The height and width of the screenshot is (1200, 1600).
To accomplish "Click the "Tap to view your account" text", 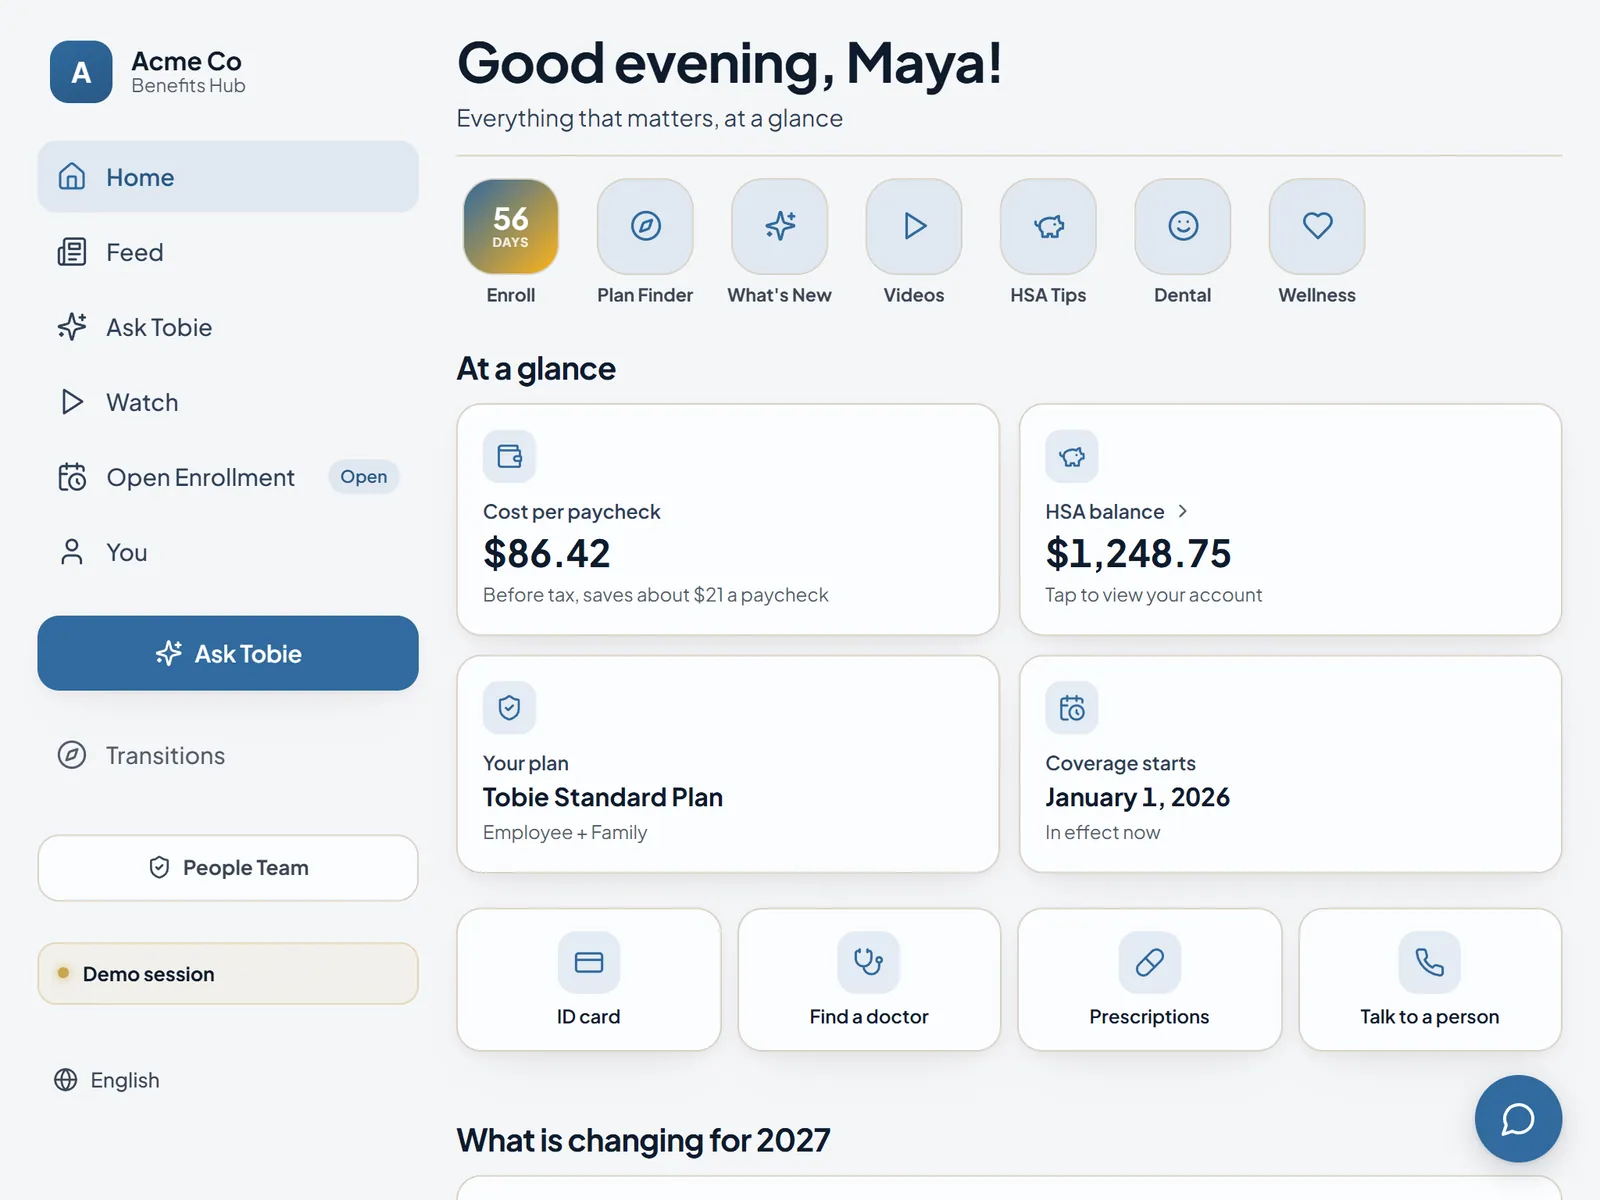I will pos(1154,595).
